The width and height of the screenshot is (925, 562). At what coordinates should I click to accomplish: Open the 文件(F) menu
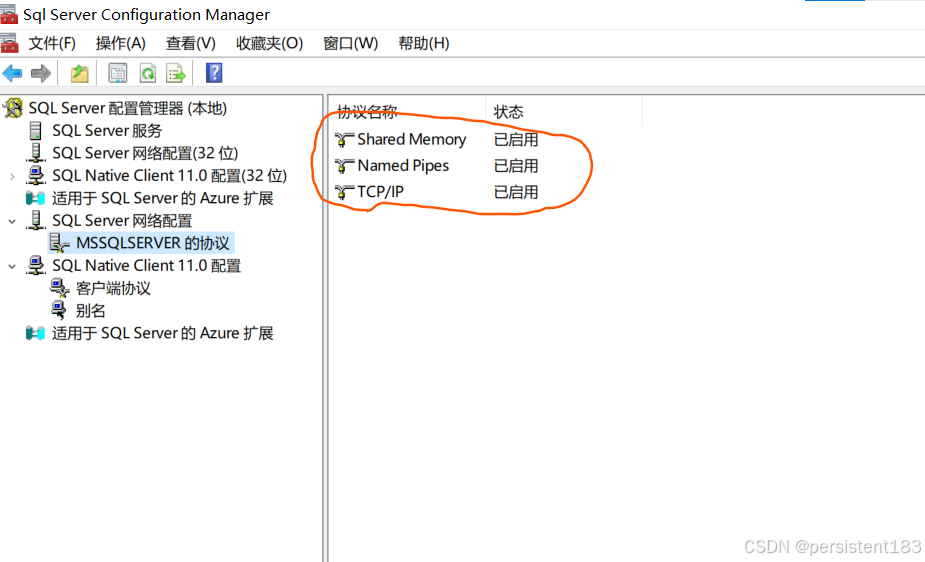pyautogui.click(x=52, y=43)
